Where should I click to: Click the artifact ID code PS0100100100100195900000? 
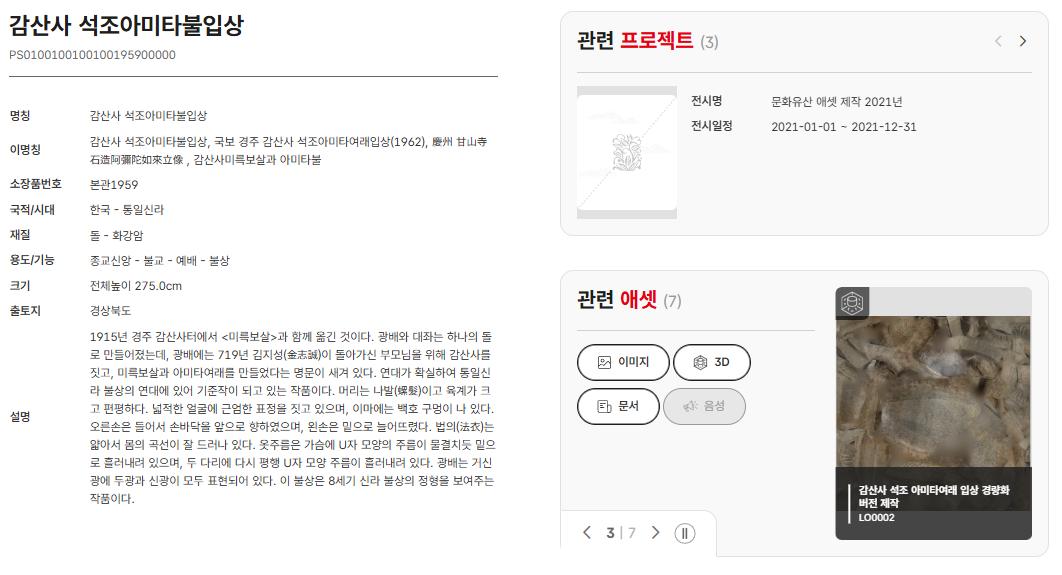(x=92, y=55)
